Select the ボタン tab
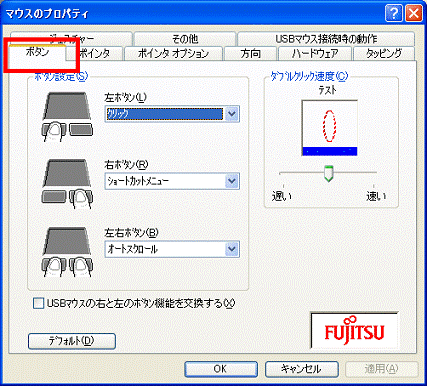427x386 pixels. 37,52
